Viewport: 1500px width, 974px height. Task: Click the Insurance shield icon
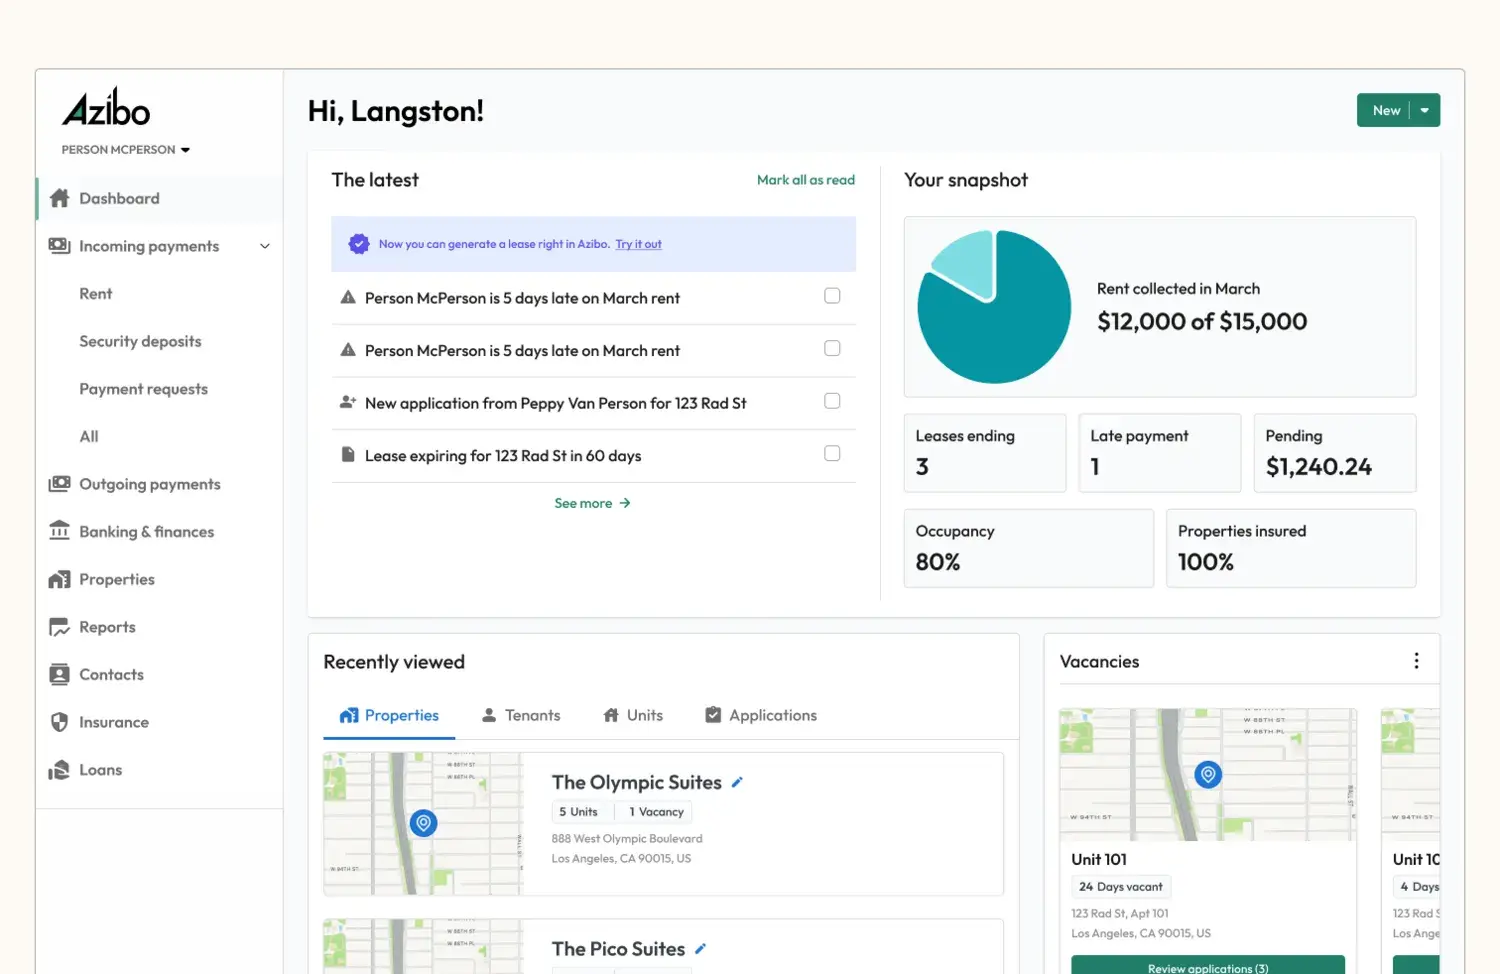point(60,722)
